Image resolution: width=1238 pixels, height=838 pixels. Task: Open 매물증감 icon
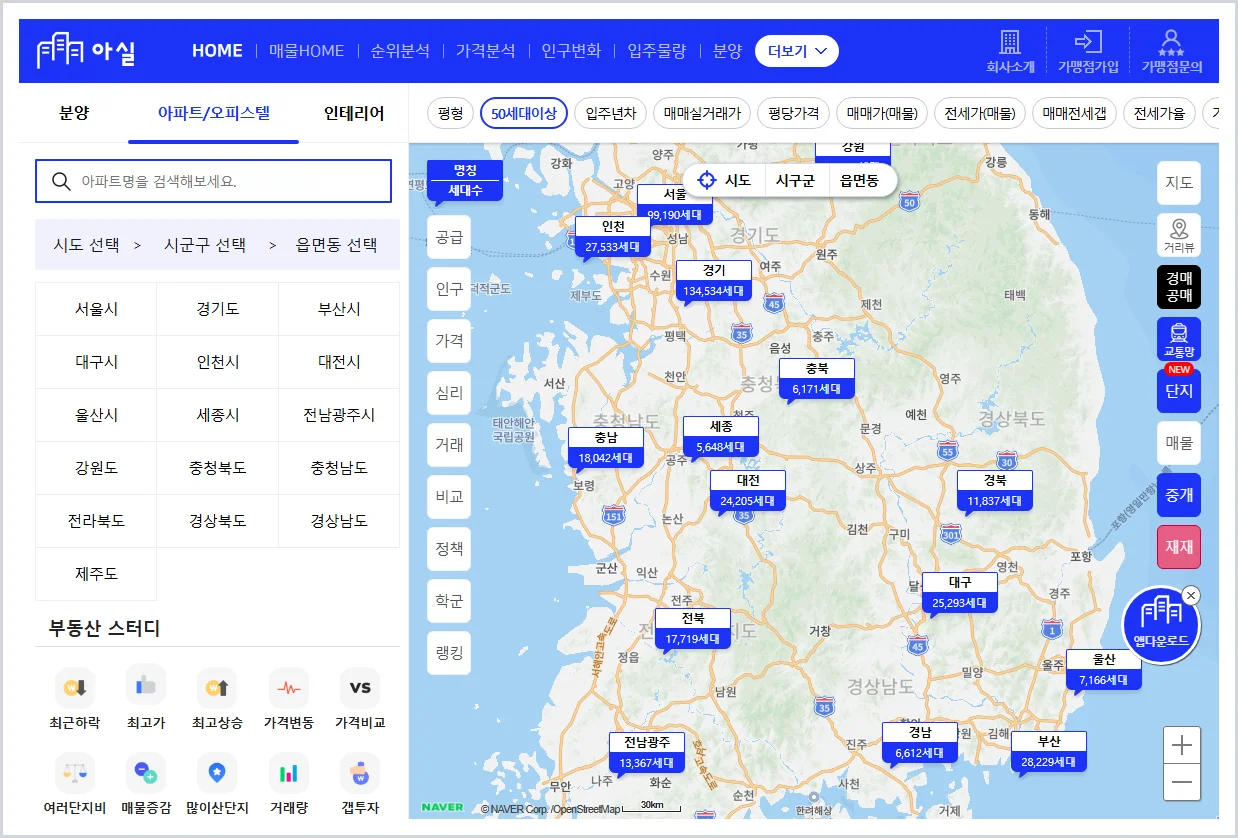click(x=146, y=773)
